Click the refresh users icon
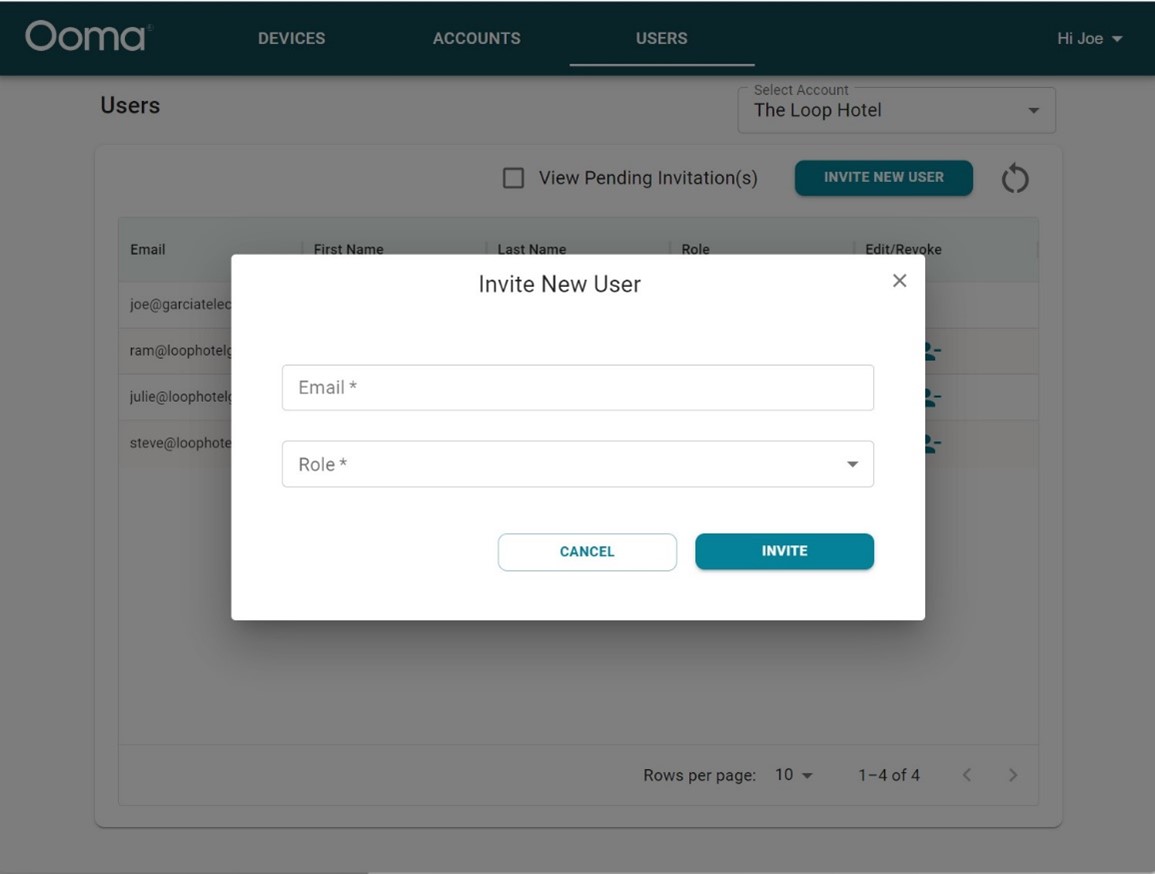 [x=1015, y=178]
